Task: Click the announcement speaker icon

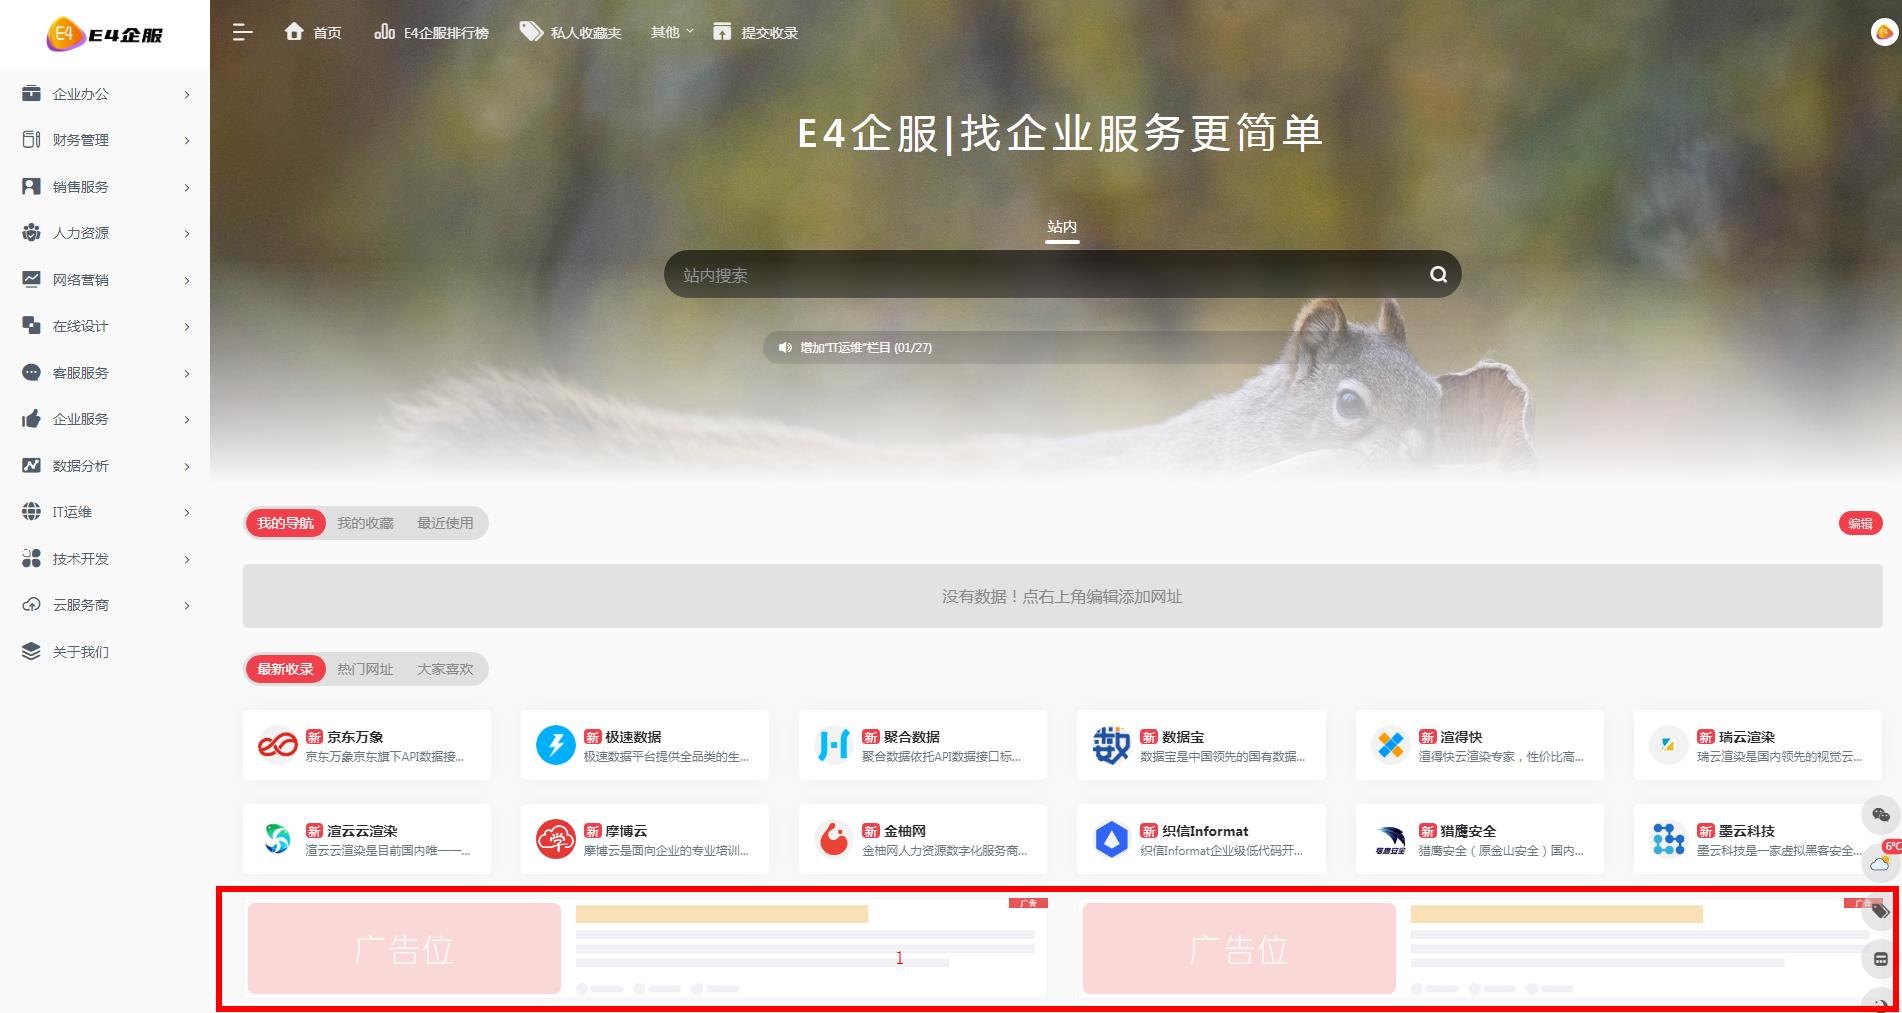Action: (x=785, y=348)
